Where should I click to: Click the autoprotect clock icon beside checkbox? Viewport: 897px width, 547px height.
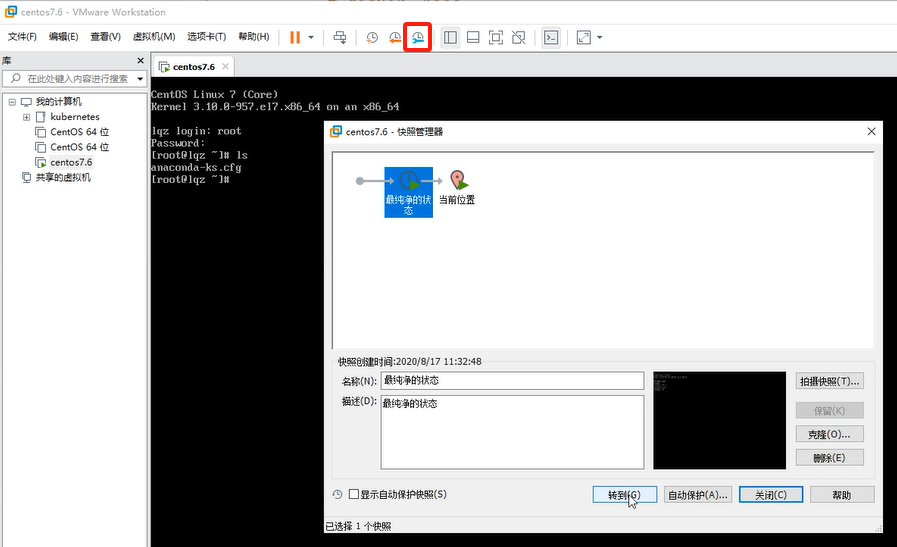(x=338, y=494)
